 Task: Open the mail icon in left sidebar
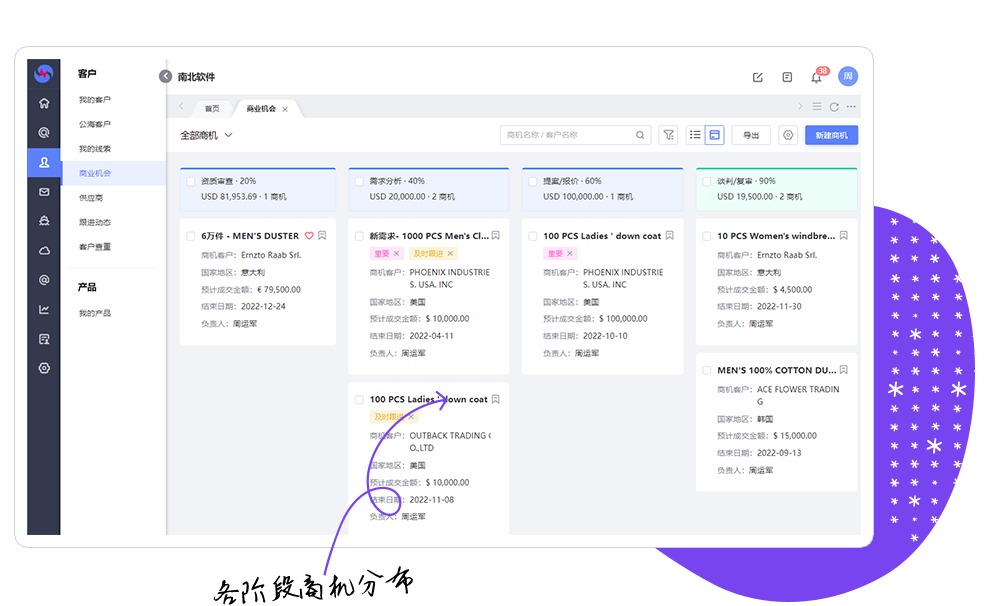tap(44, 192)
